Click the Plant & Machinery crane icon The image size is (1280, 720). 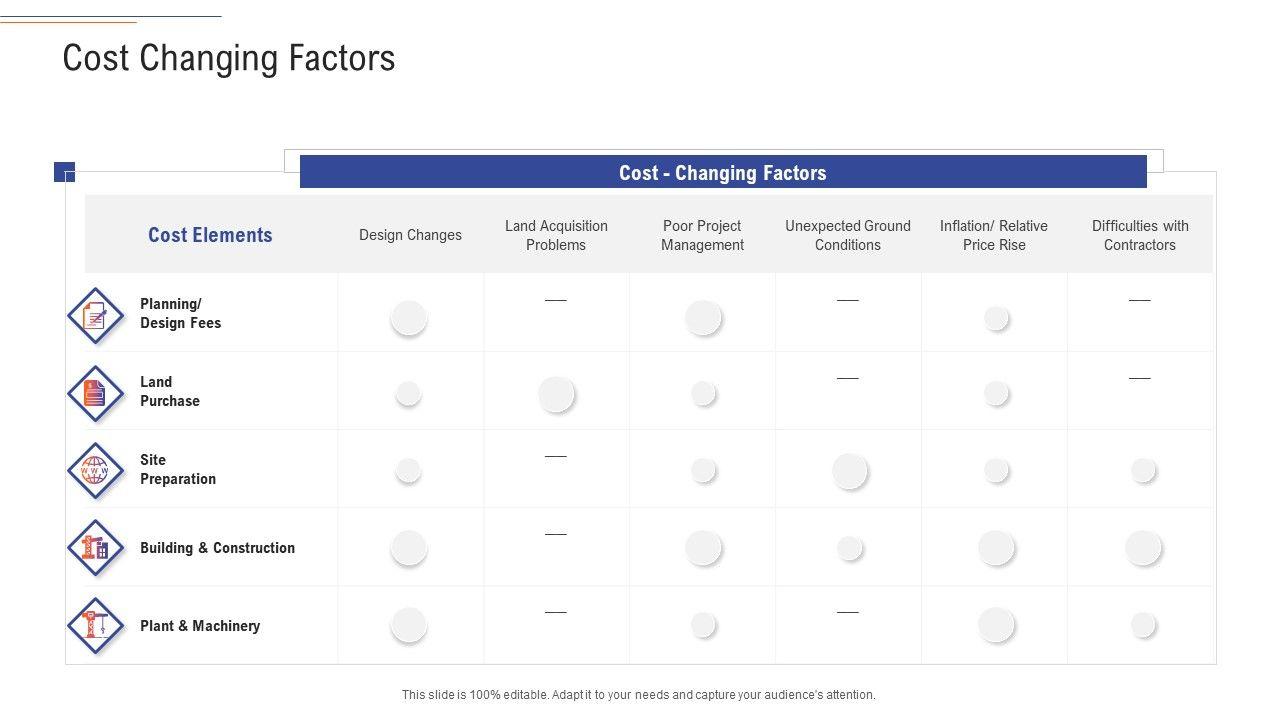click(95, 625)
